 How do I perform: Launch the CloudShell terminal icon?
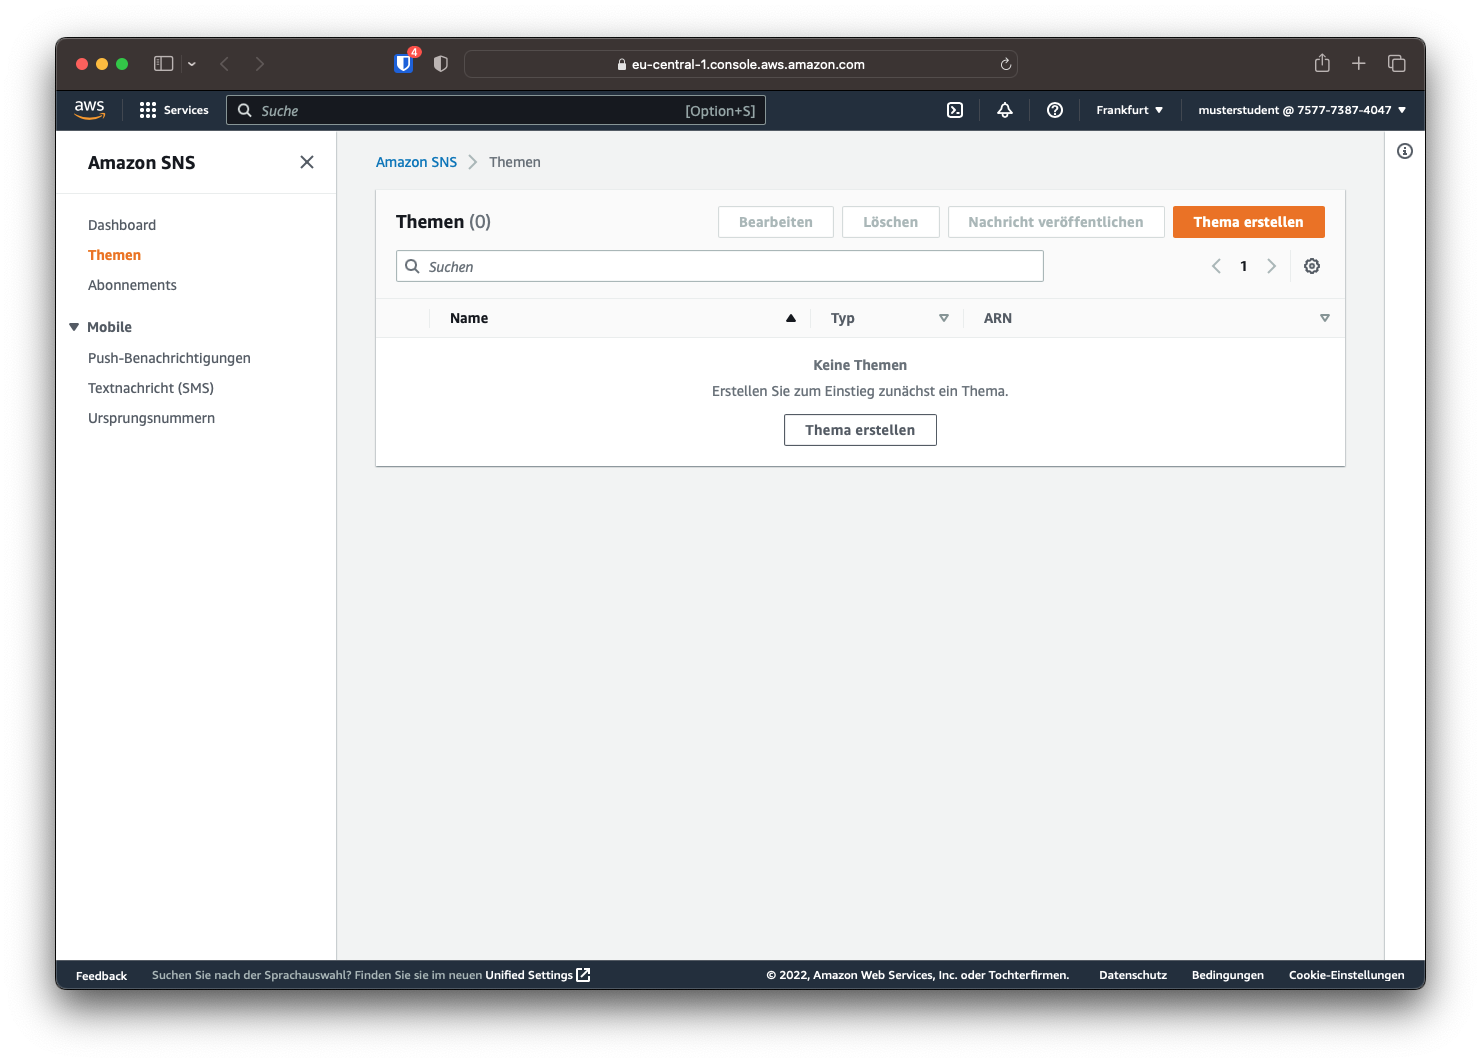(955, 110)
